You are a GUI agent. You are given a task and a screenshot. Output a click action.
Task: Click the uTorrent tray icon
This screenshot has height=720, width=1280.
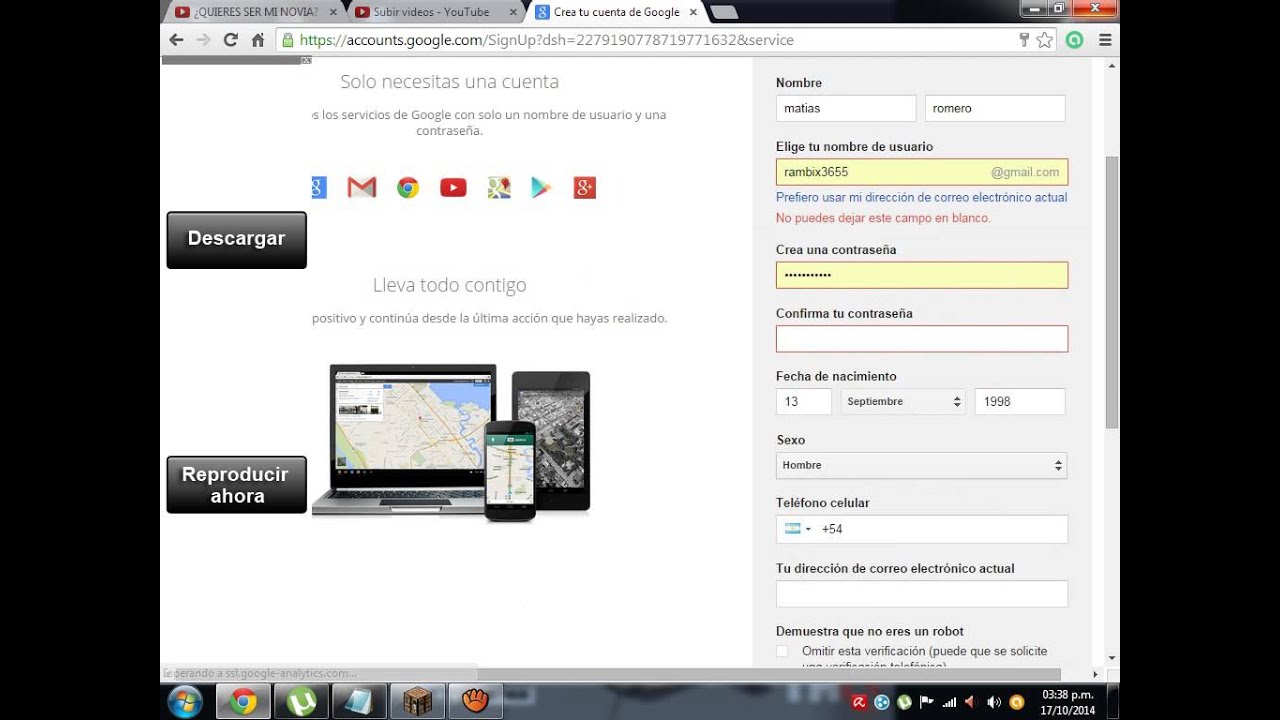(903, 702)
